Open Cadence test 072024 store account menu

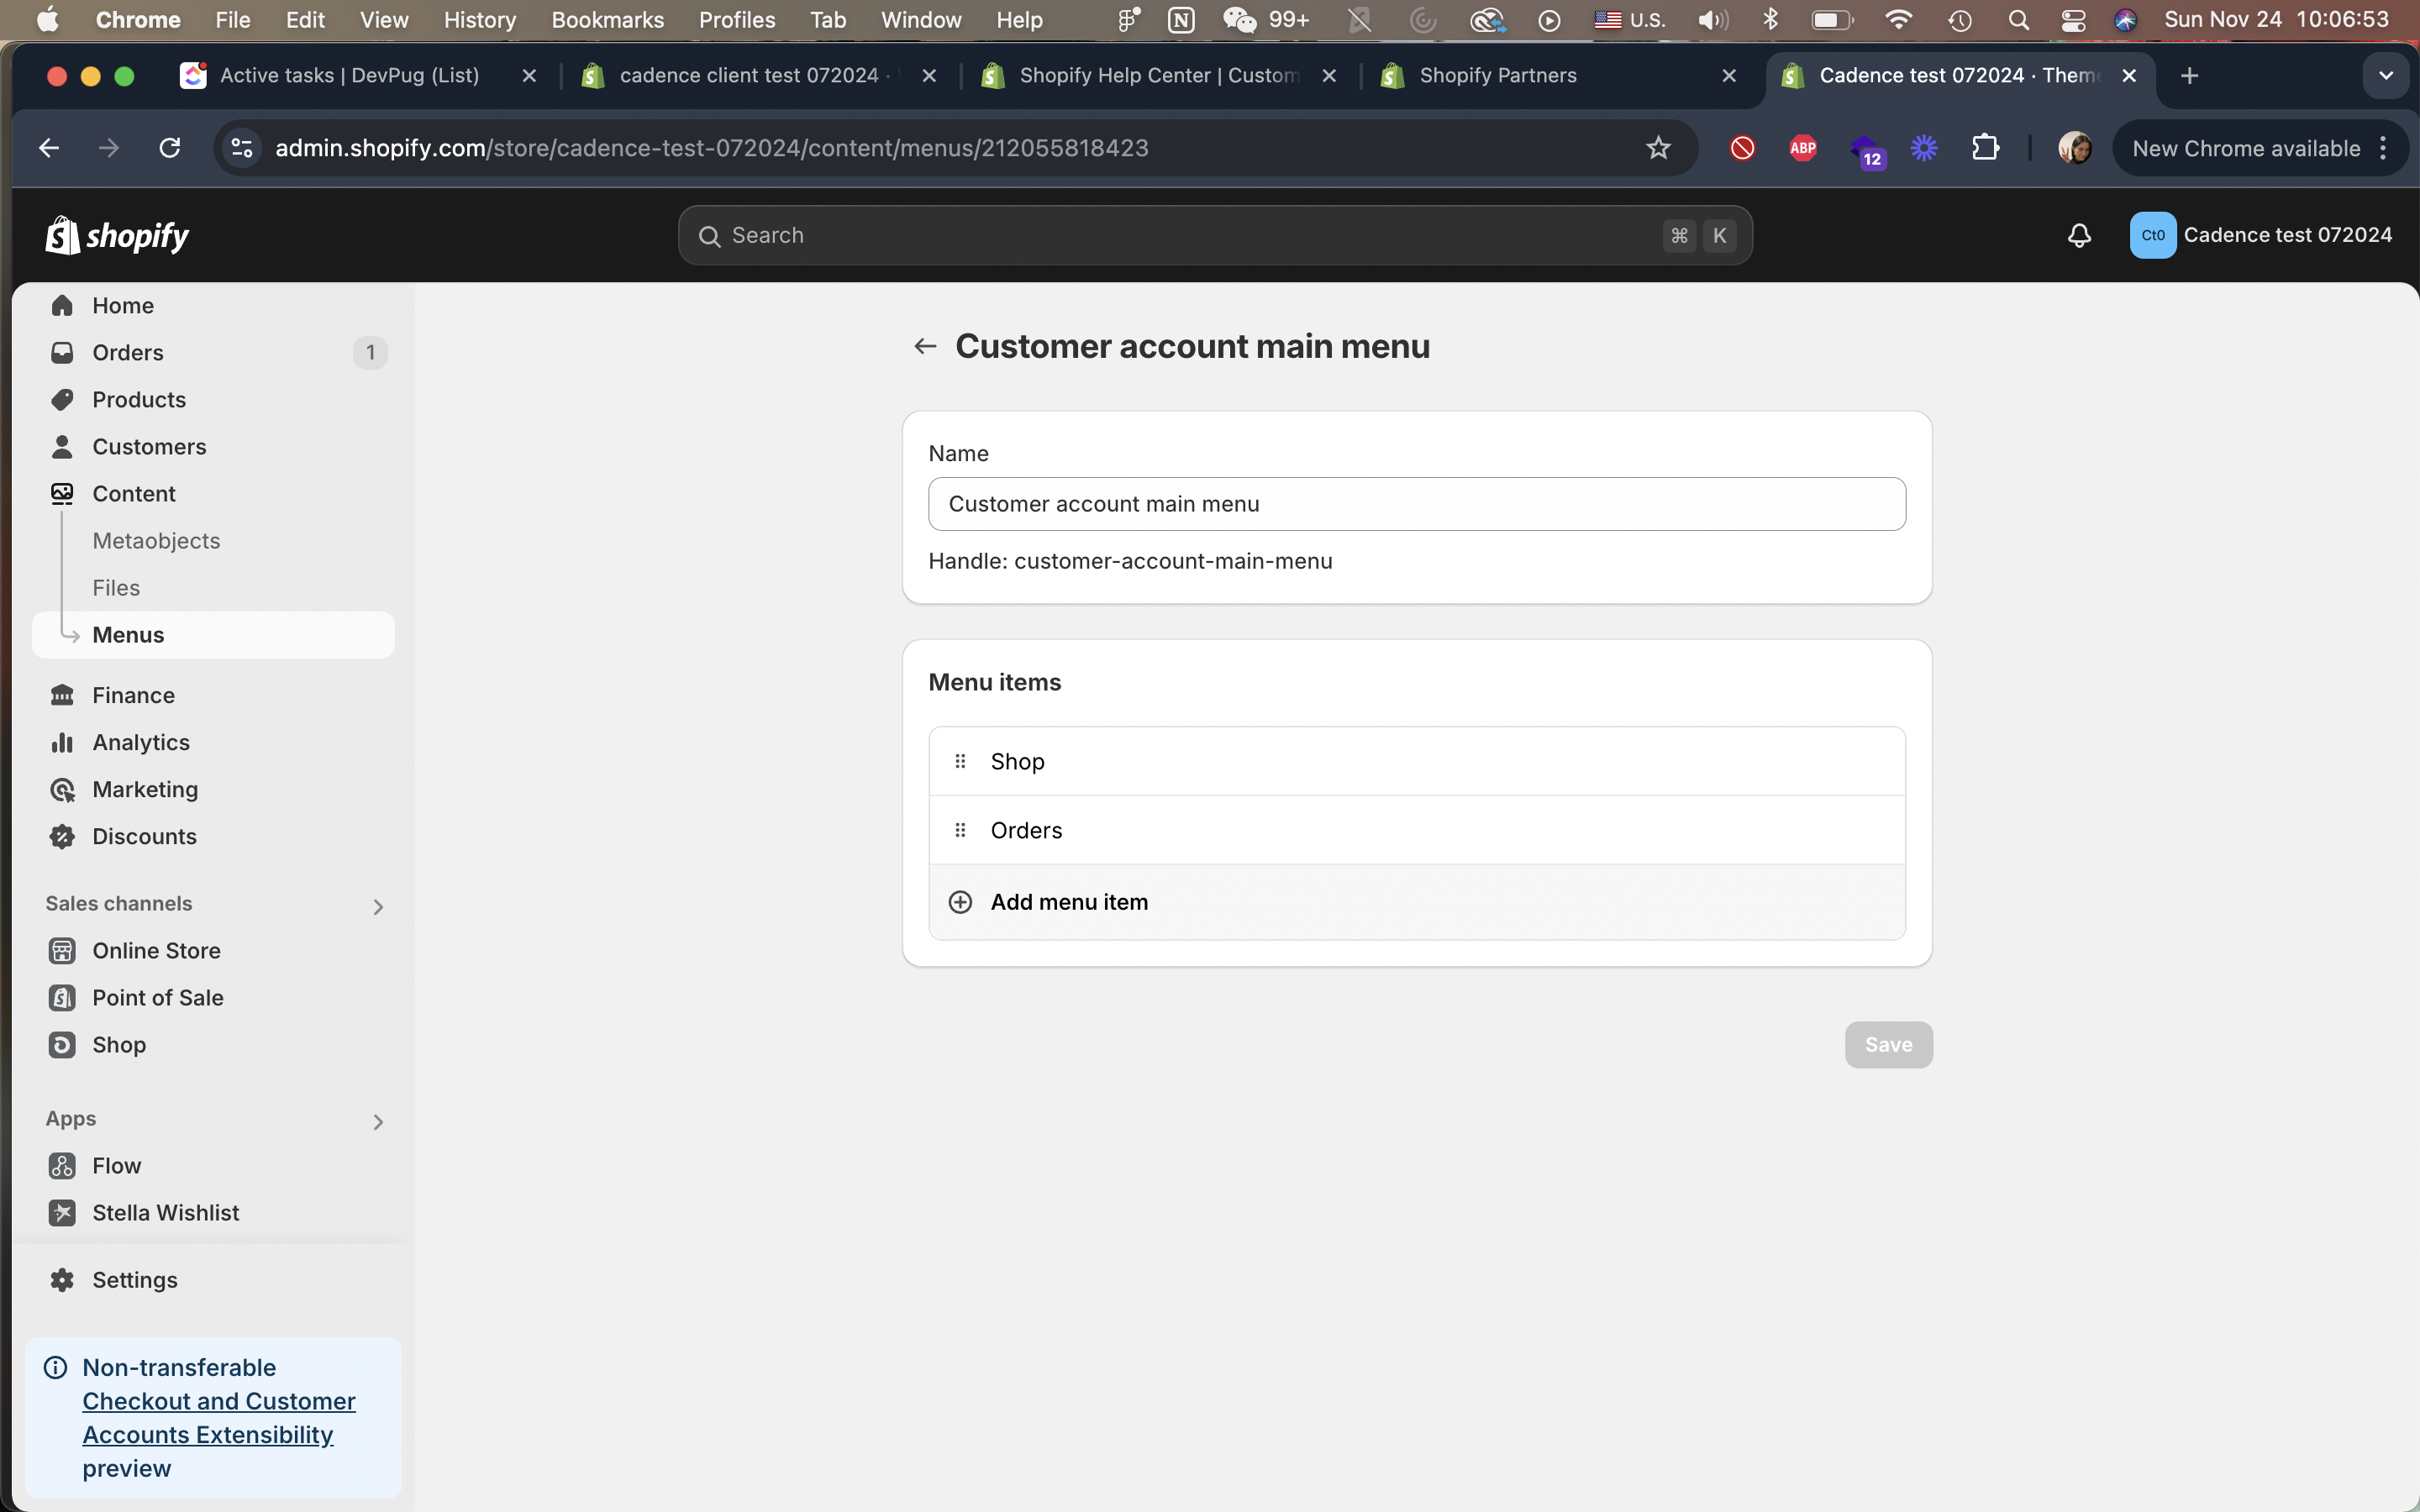tap(2260, 236)
